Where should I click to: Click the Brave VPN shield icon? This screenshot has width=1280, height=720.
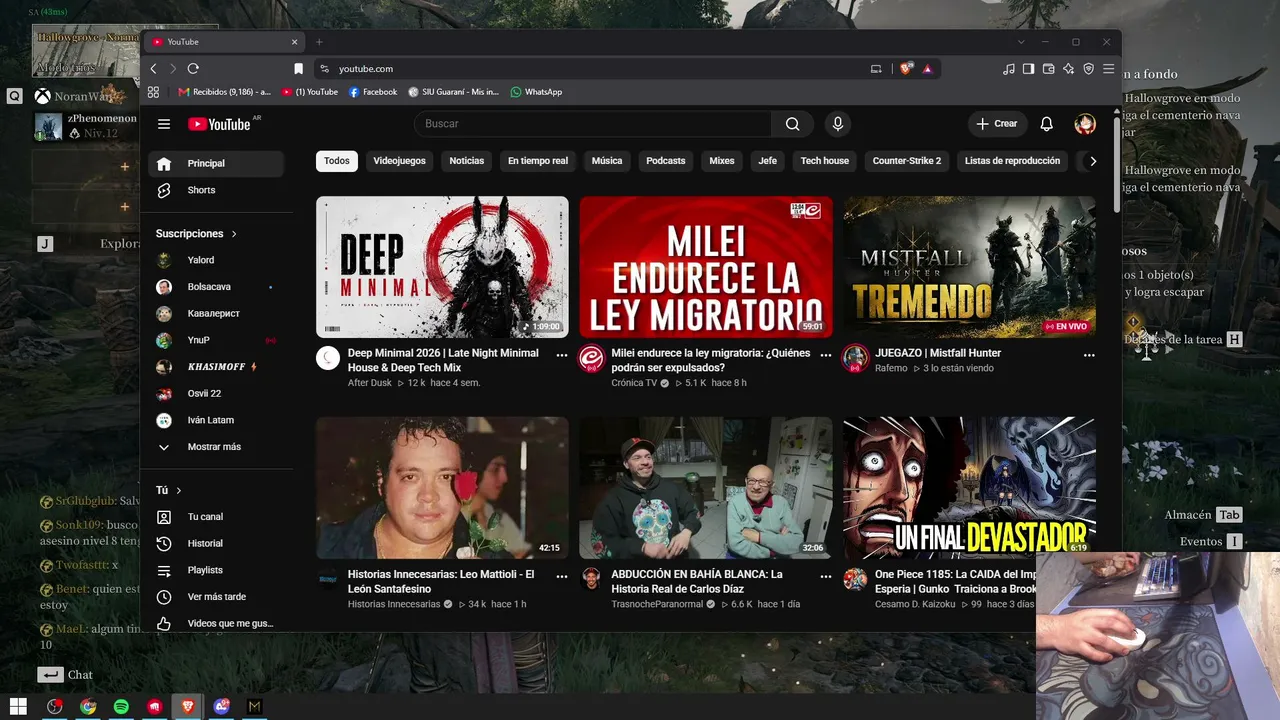click(1089, 69)
